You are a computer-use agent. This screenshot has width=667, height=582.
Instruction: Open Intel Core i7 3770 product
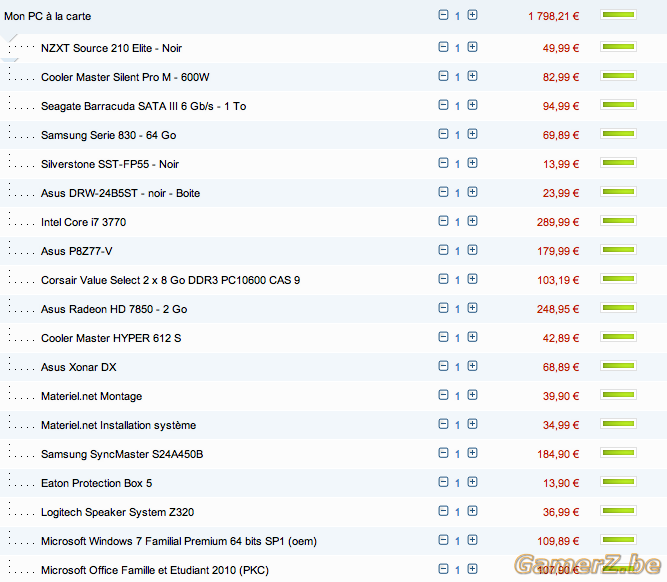pyautogui.click(x=83, y=222)
